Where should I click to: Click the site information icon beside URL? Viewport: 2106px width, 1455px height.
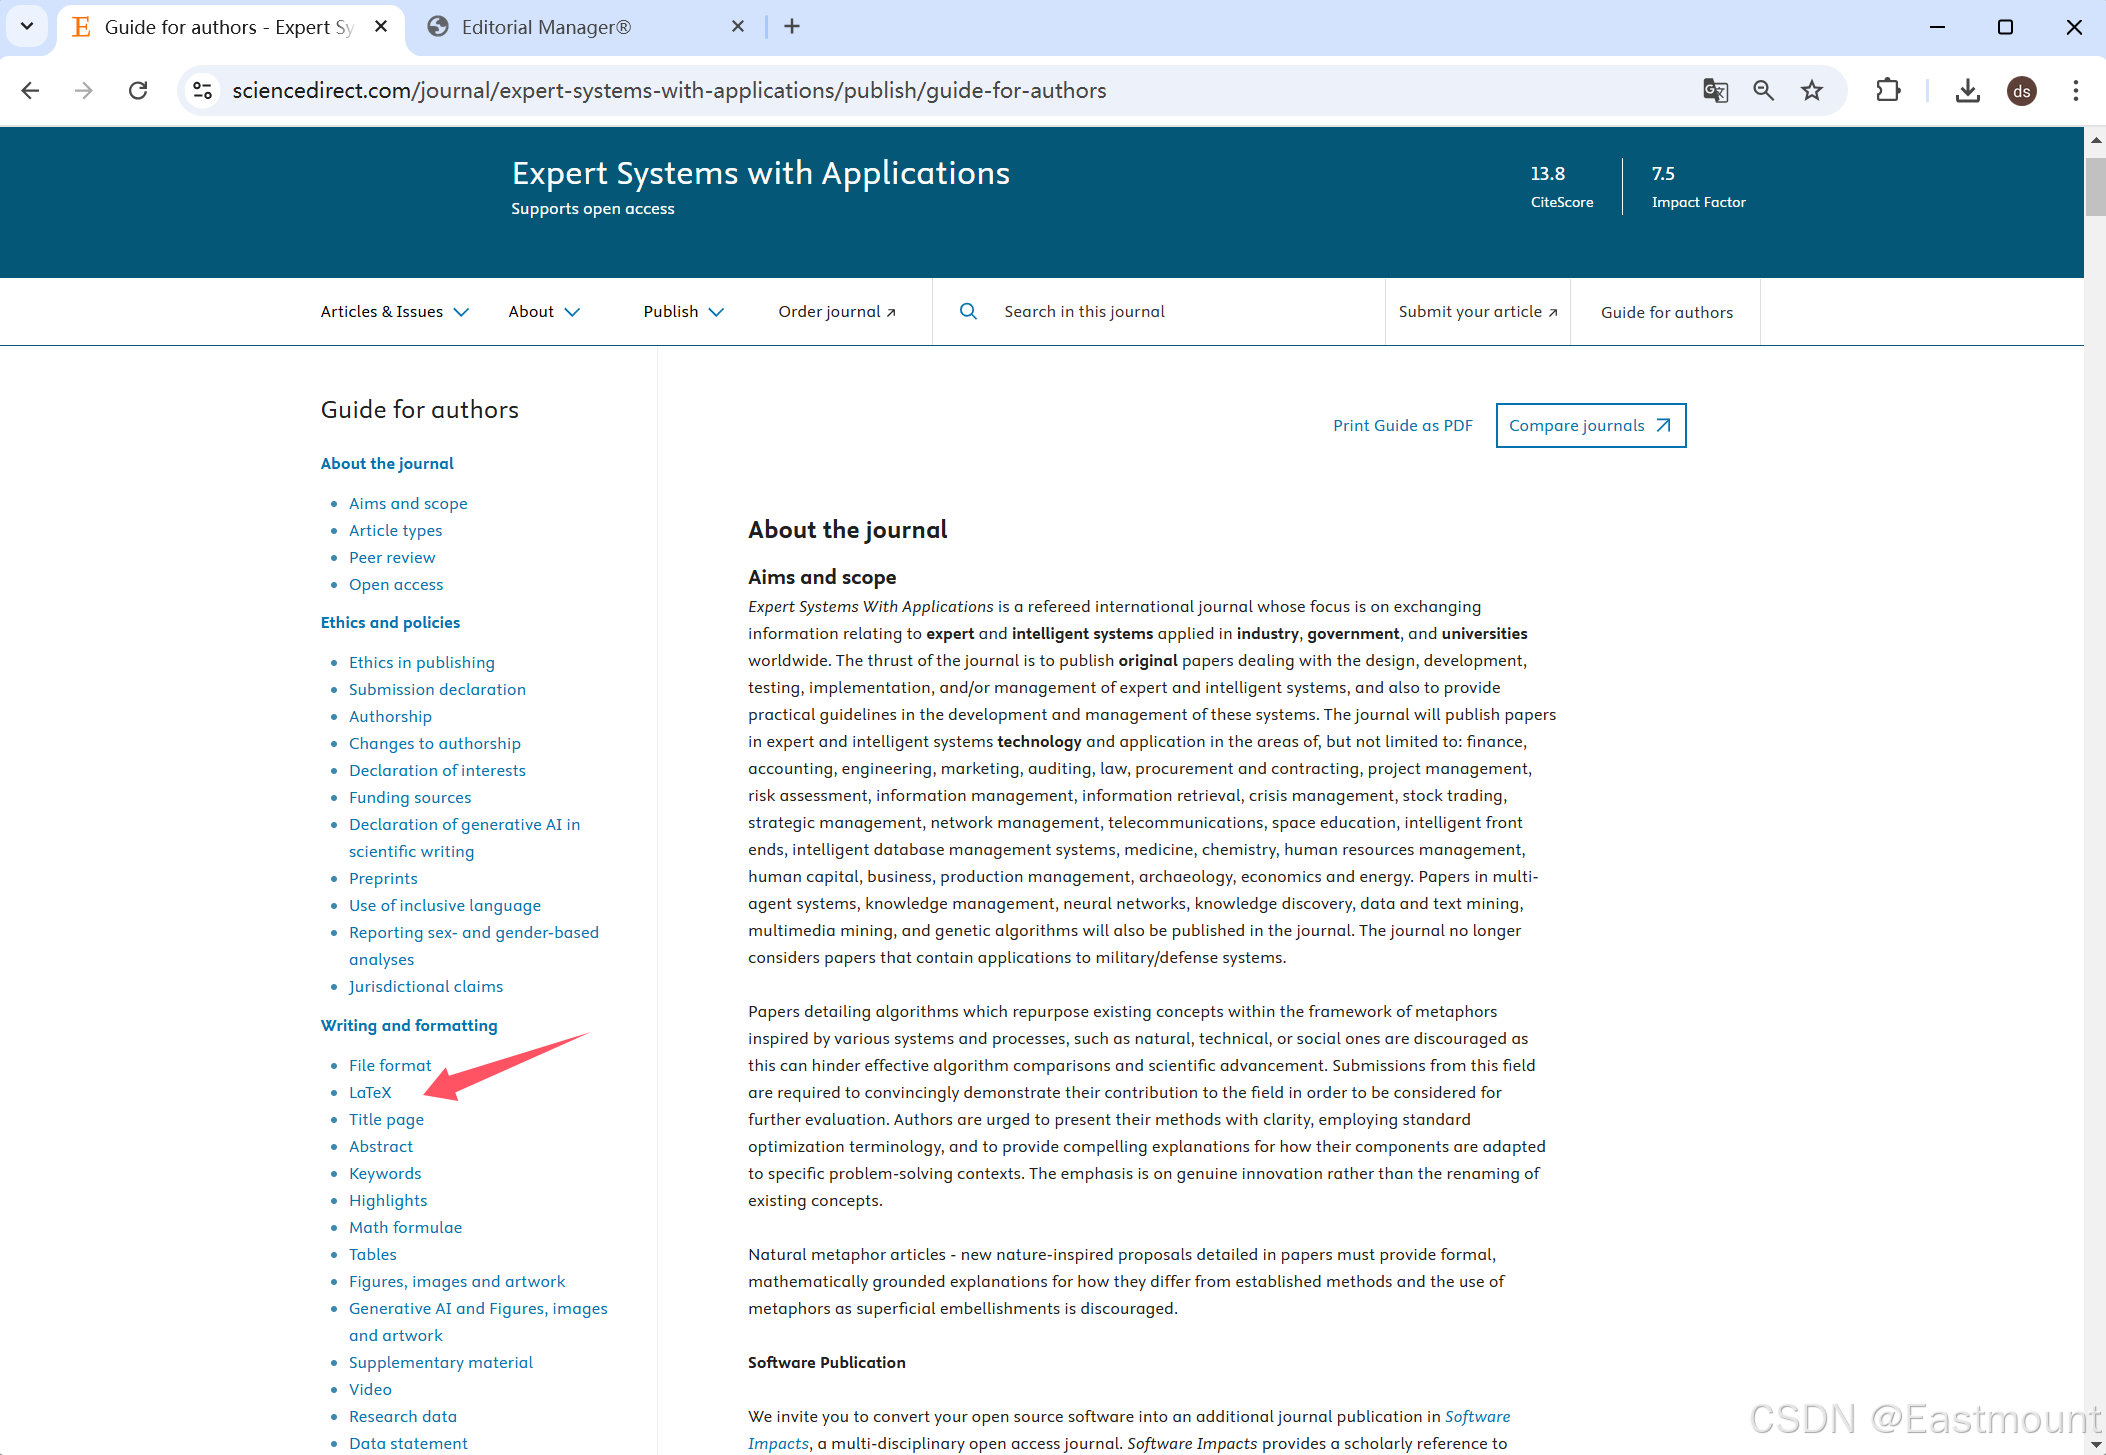tap(203, 90)
